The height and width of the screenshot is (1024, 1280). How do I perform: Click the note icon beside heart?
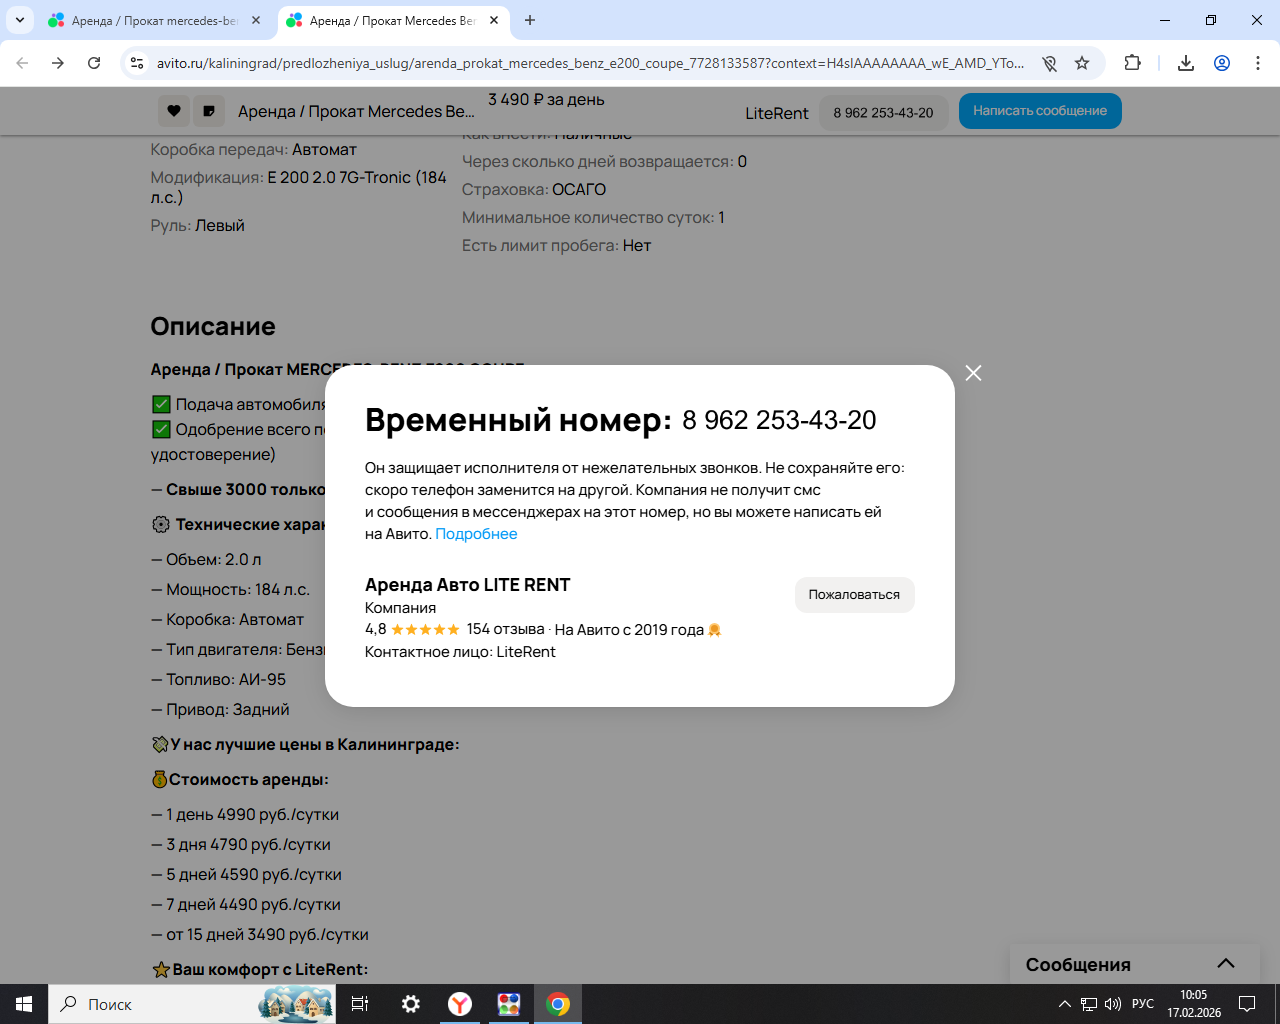(x=209, y=111)
